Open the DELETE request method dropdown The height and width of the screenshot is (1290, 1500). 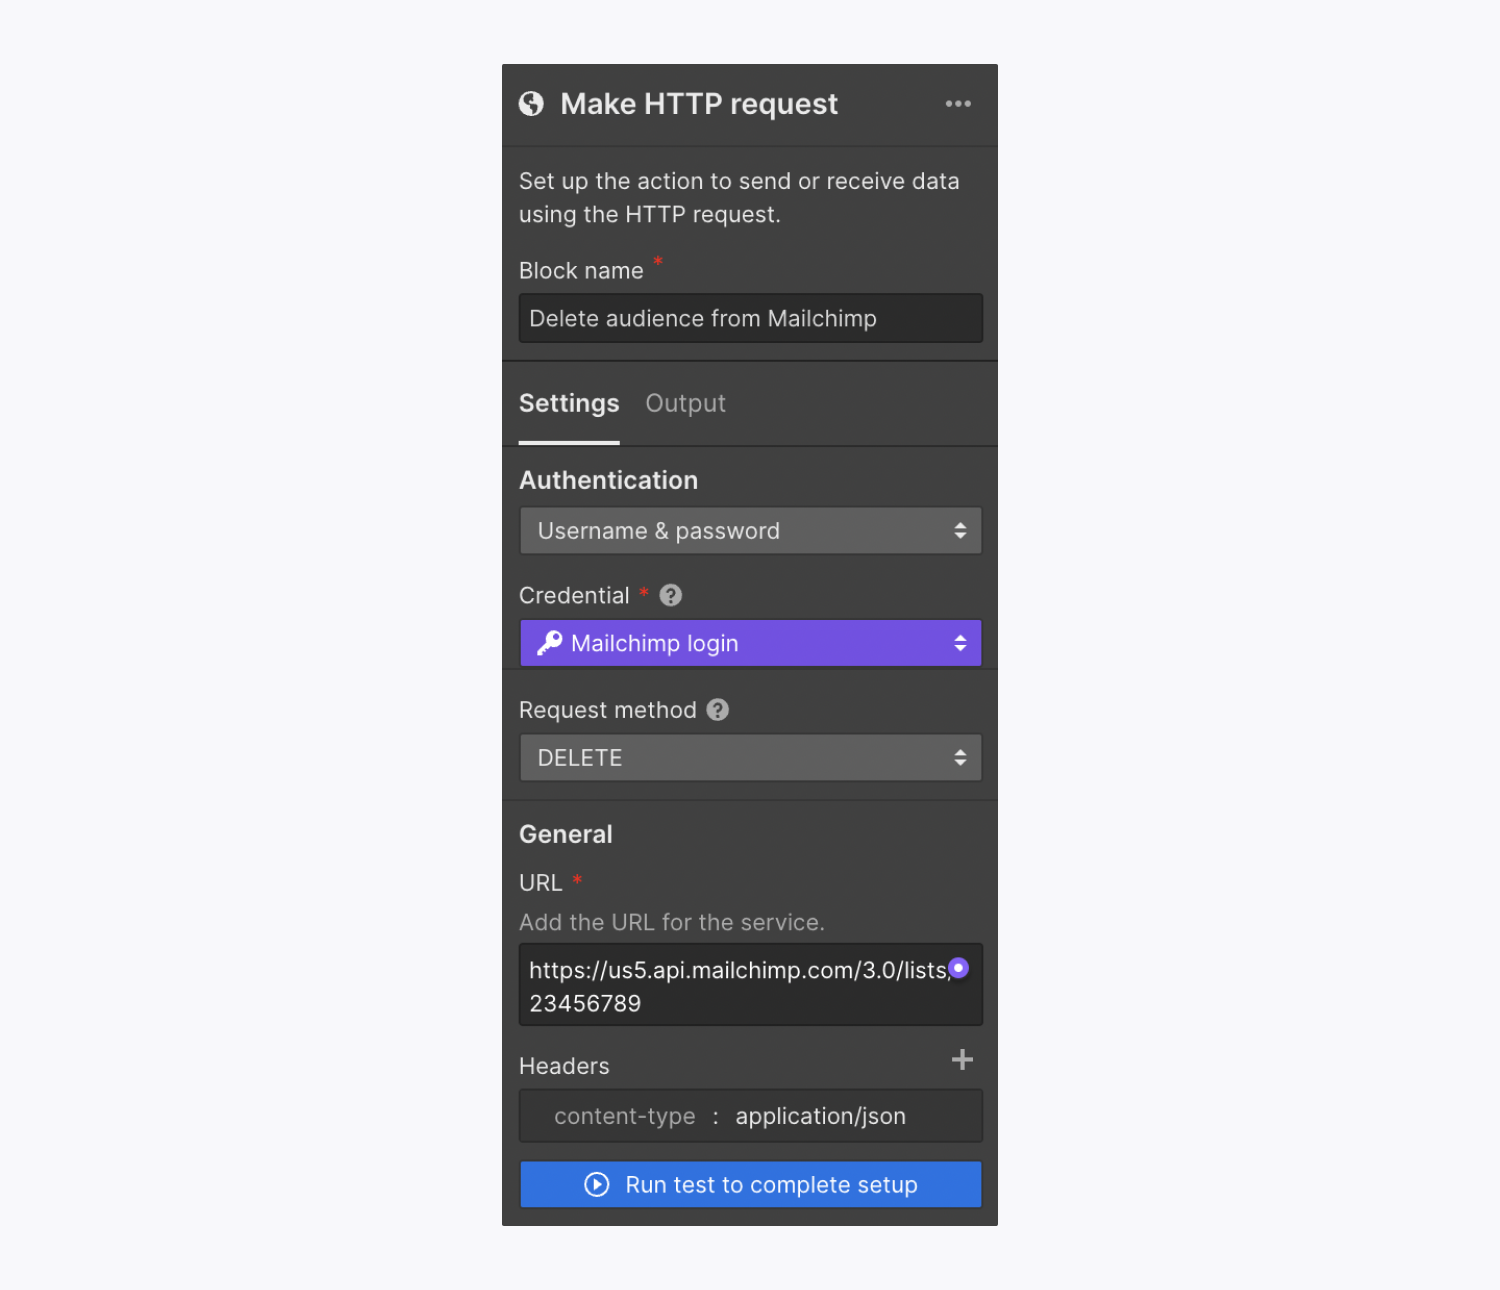tap(751, 758)
